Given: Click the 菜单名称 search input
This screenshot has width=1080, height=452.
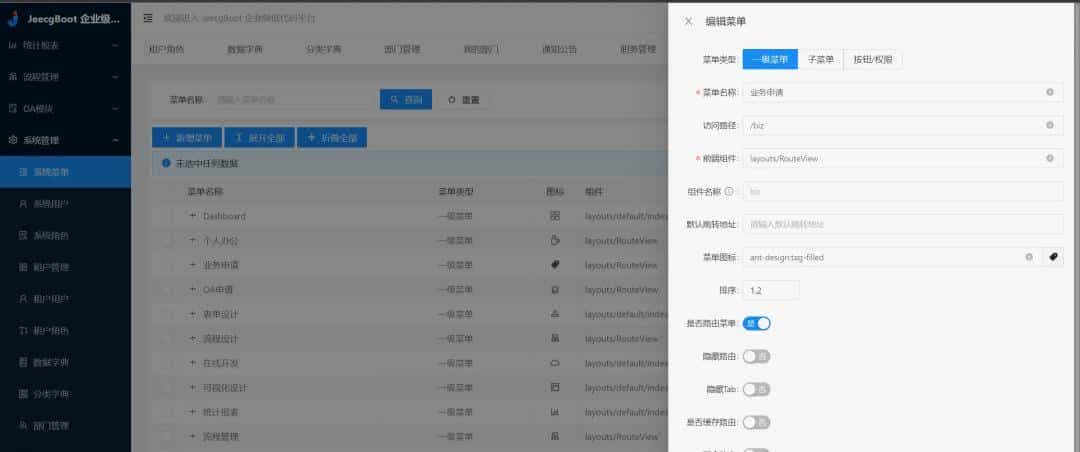Looking at the screenshot, I should (292, 100).
